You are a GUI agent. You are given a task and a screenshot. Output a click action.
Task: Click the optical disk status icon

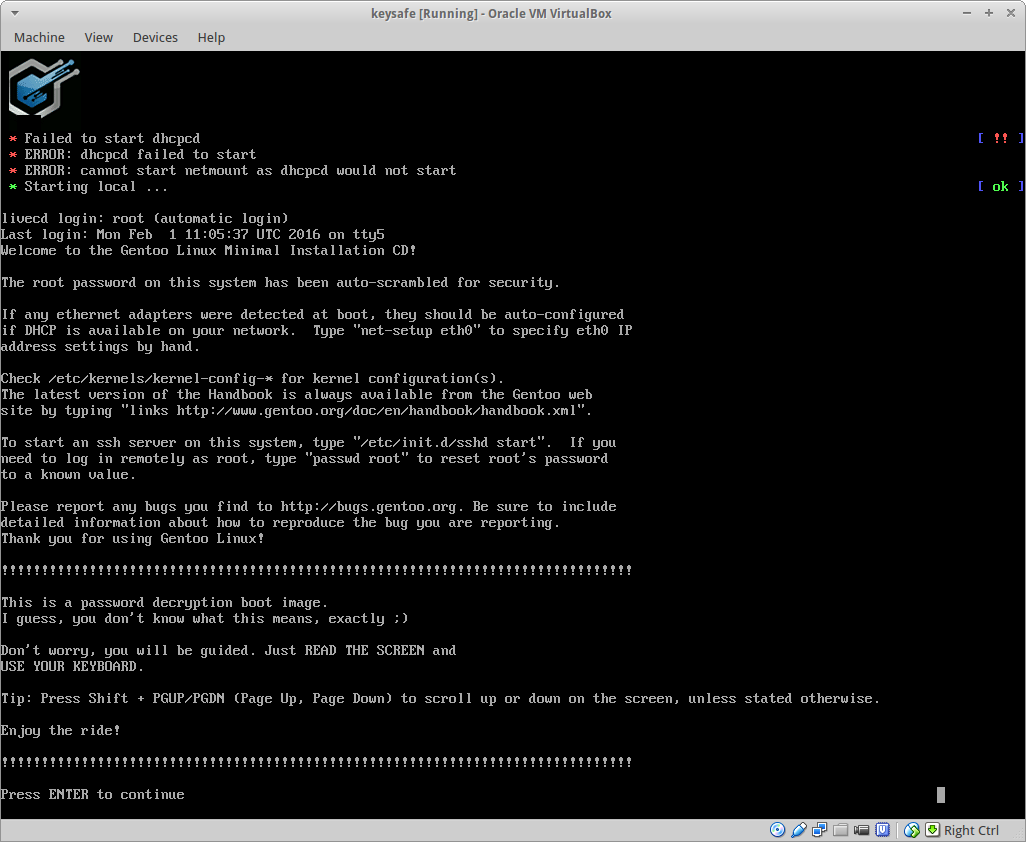pos(777,830)
